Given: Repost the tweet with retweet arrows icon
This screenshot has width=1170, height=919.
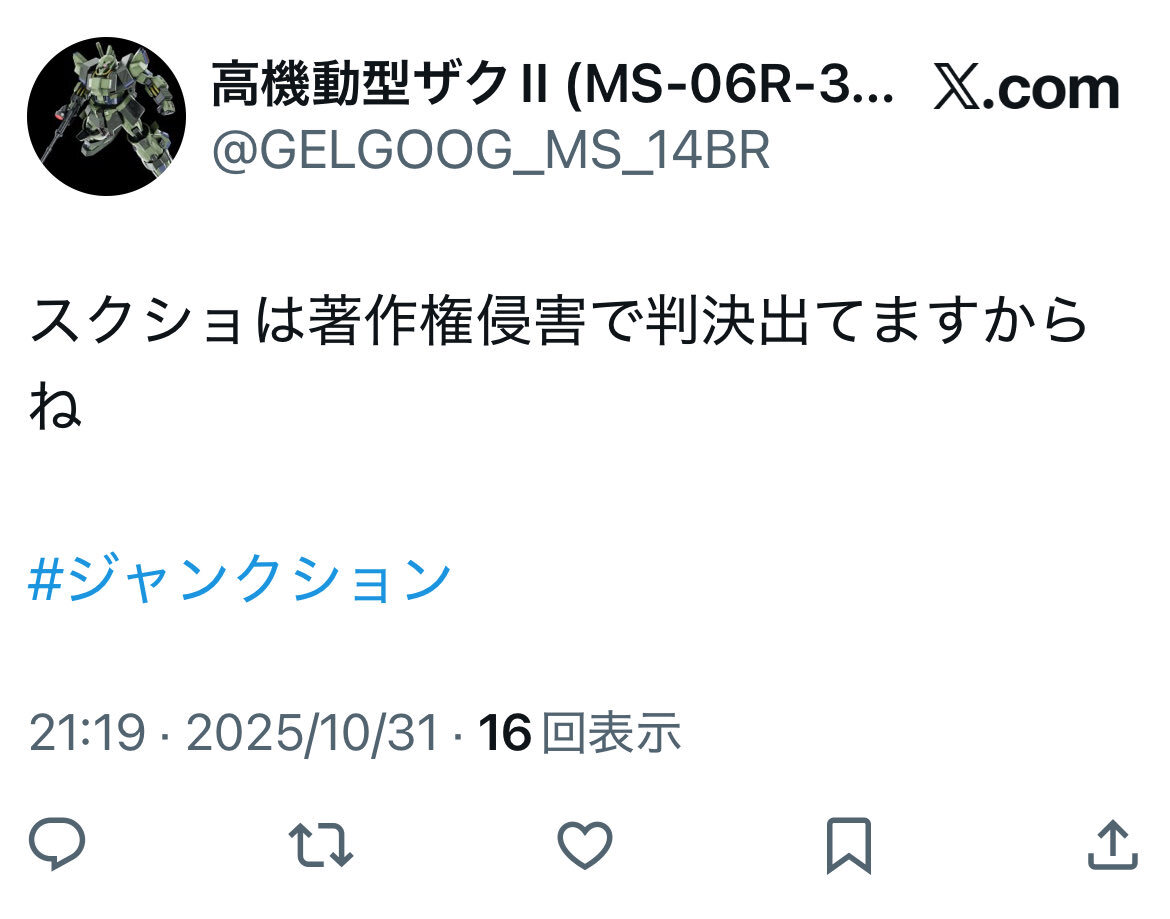Looking at the screenshot, I should (x=321, y=844).
